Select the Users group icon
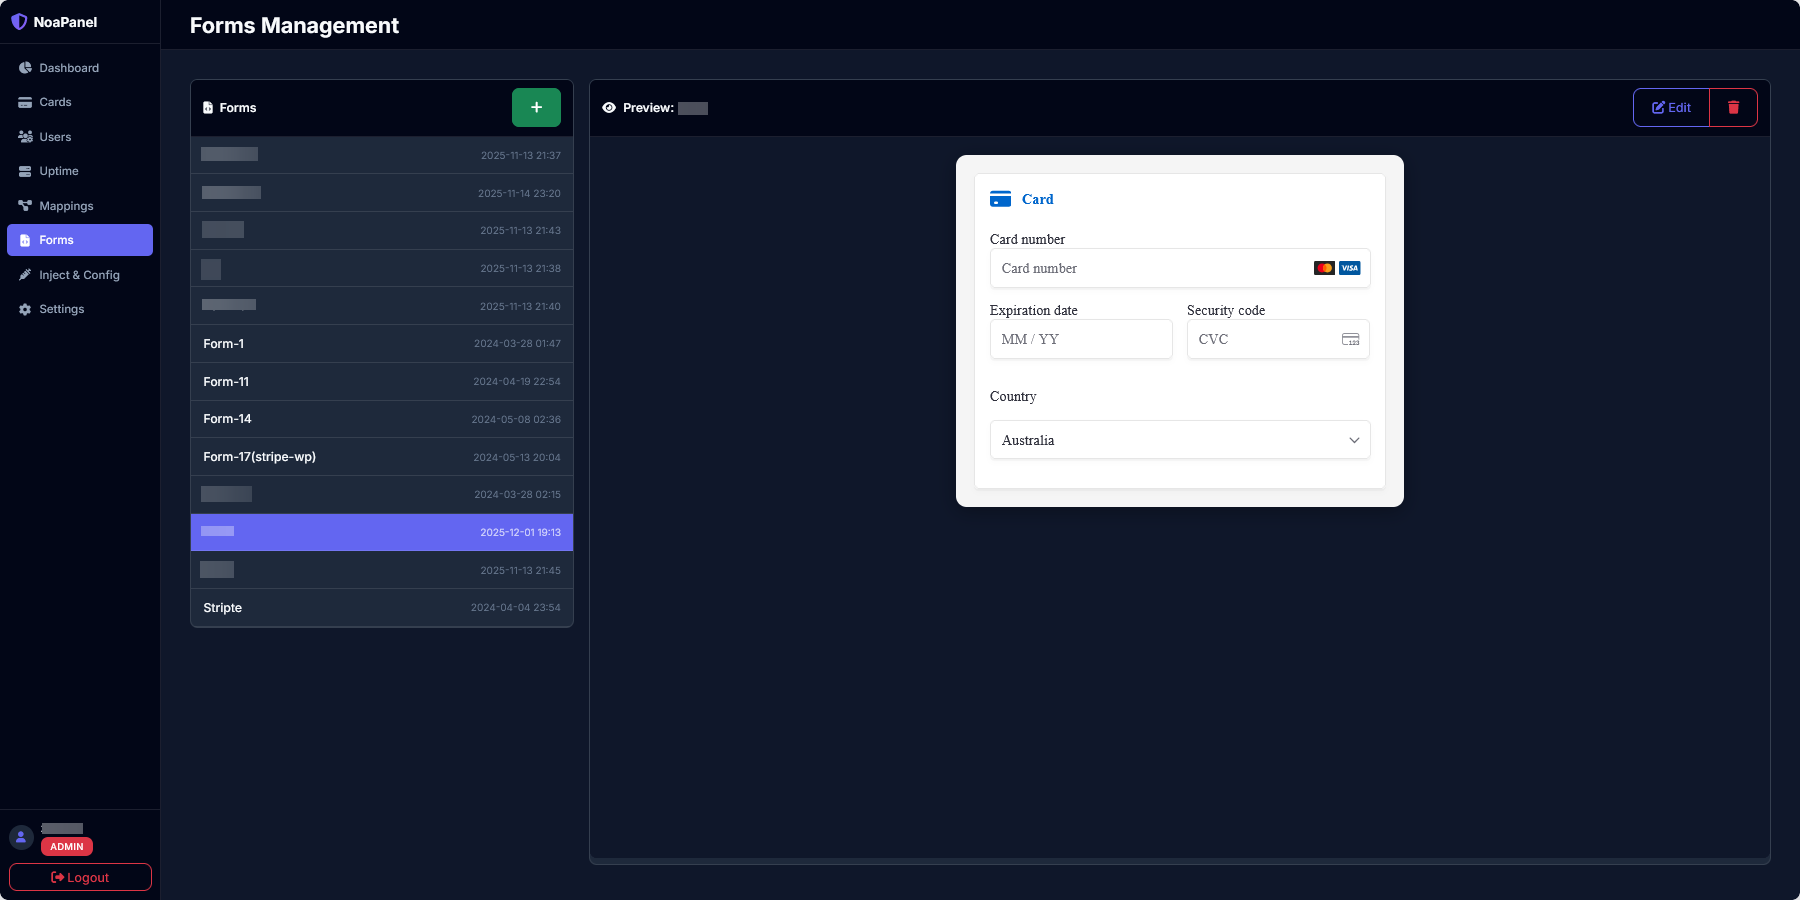 (25, 137)
